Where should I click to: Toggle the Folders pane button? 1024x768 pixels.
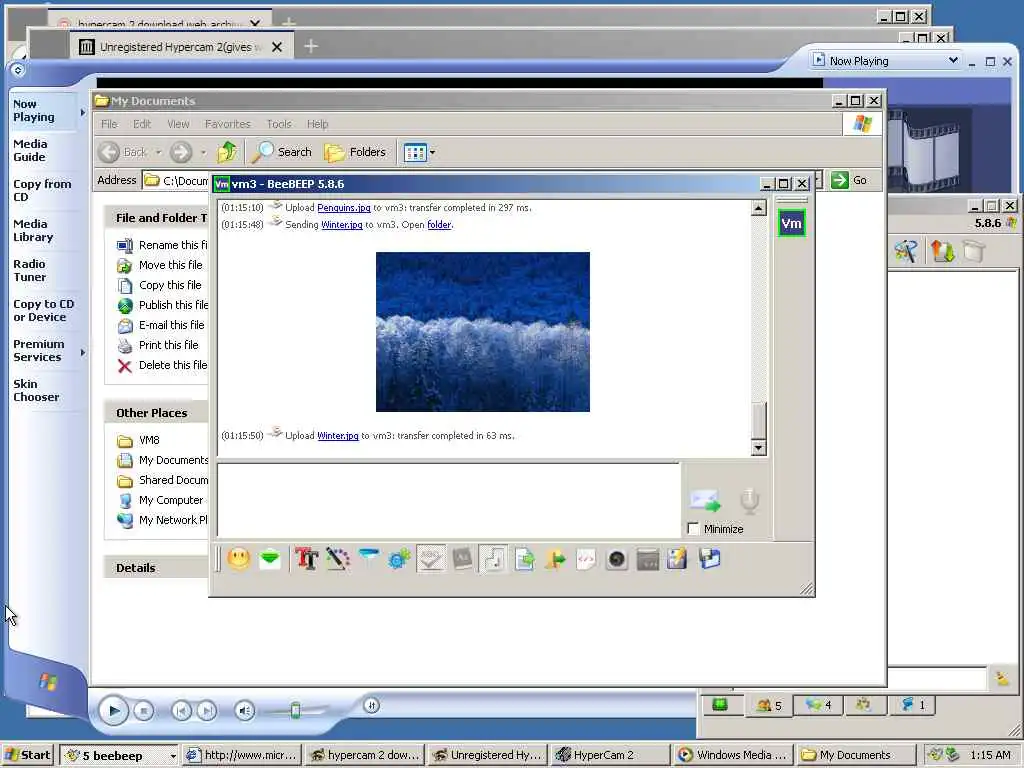355,152
